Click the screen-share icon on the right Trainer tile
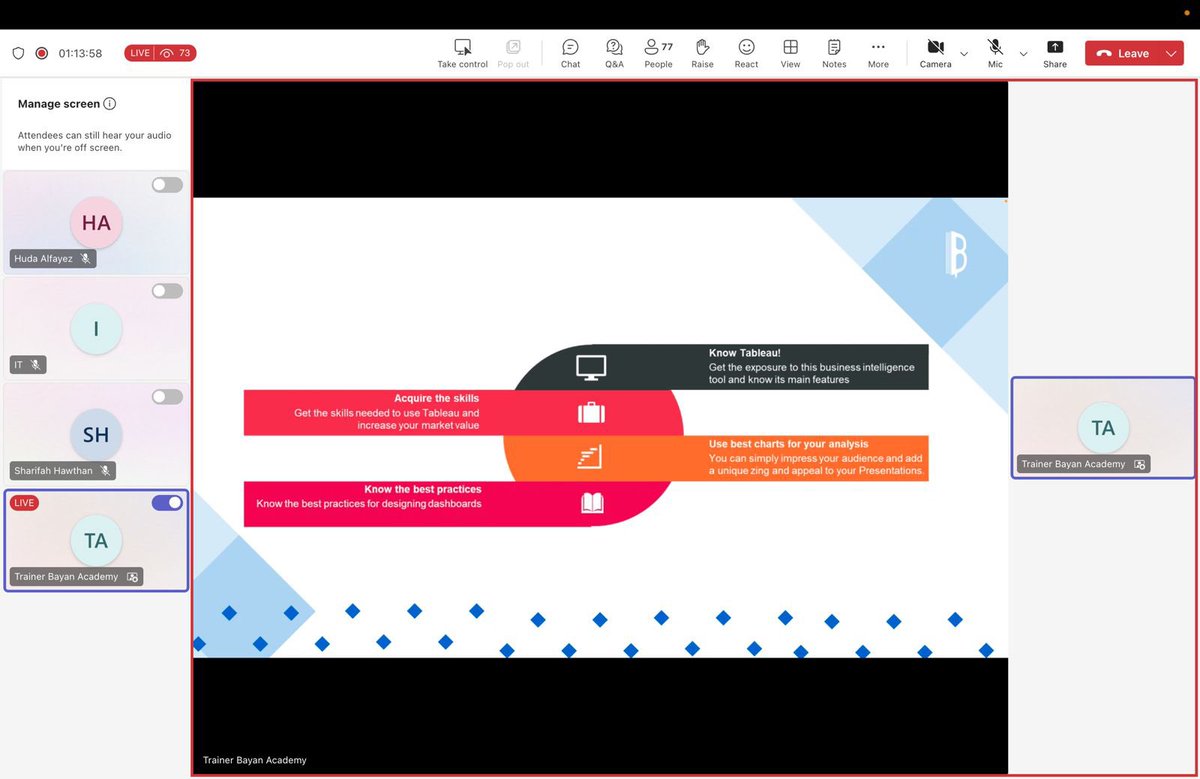 [1139, 465]
